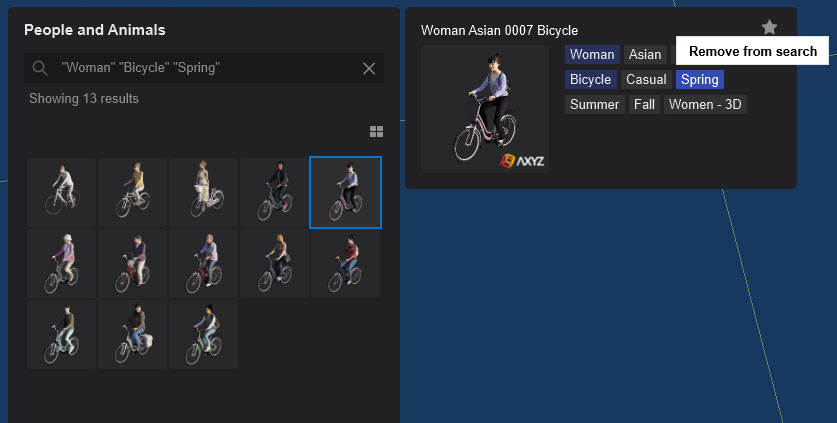Add the Fall tag to the search
This screenshot has height=423, width=837.
point(644,104)
